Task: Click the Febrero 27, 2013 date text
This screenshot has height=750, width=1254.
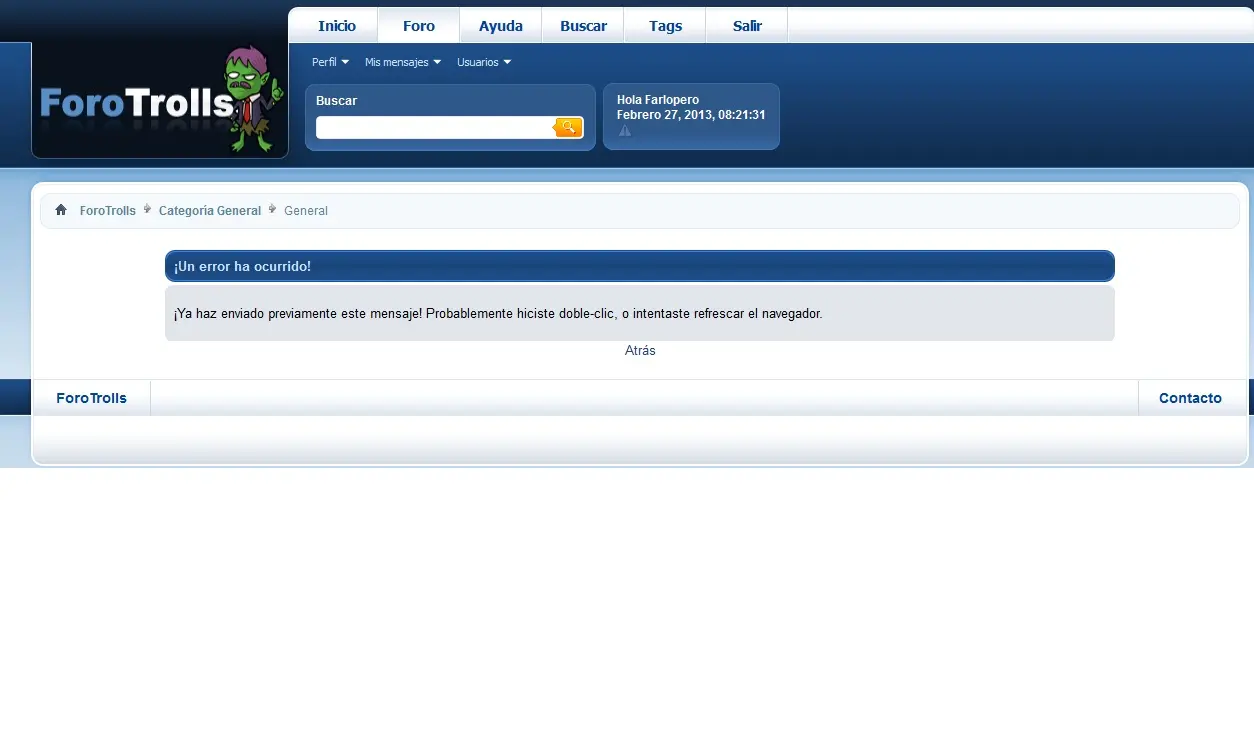Action: 691,115
